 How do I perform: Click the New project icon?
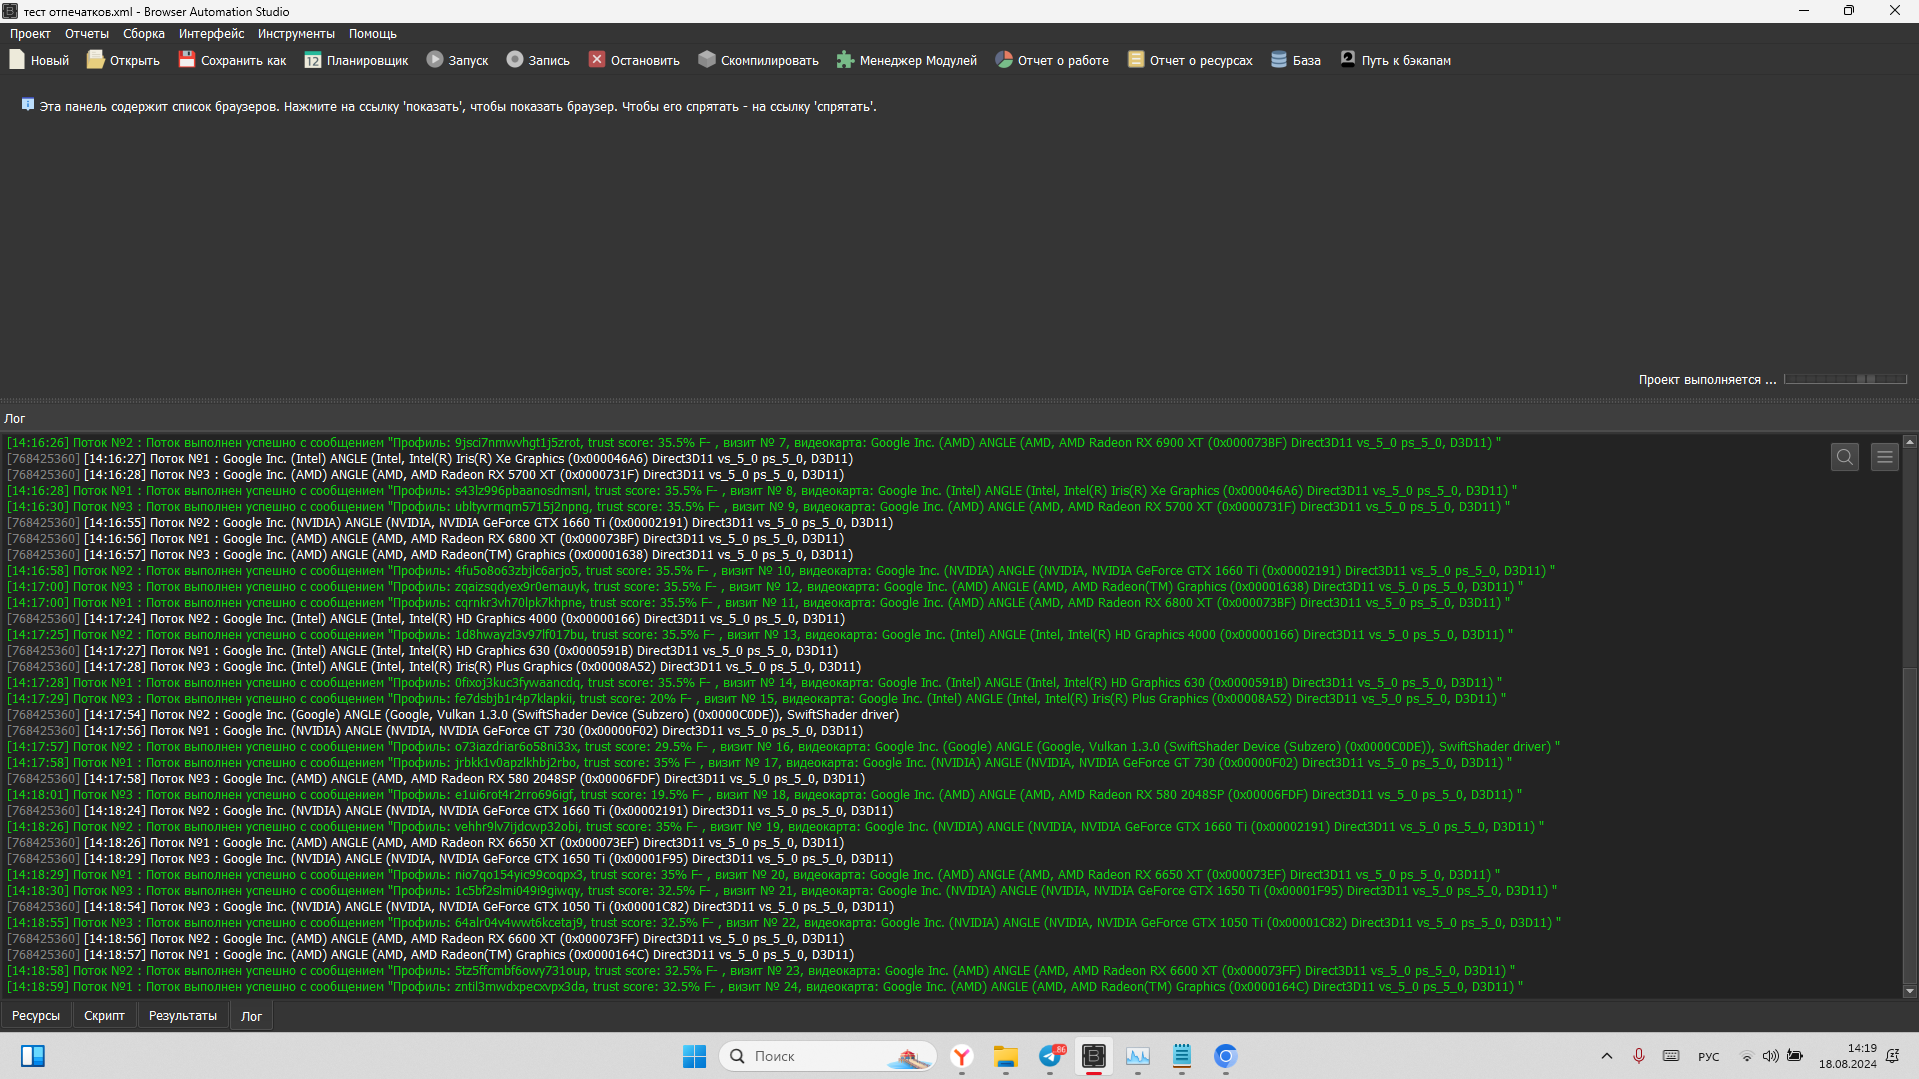(17, 60)
